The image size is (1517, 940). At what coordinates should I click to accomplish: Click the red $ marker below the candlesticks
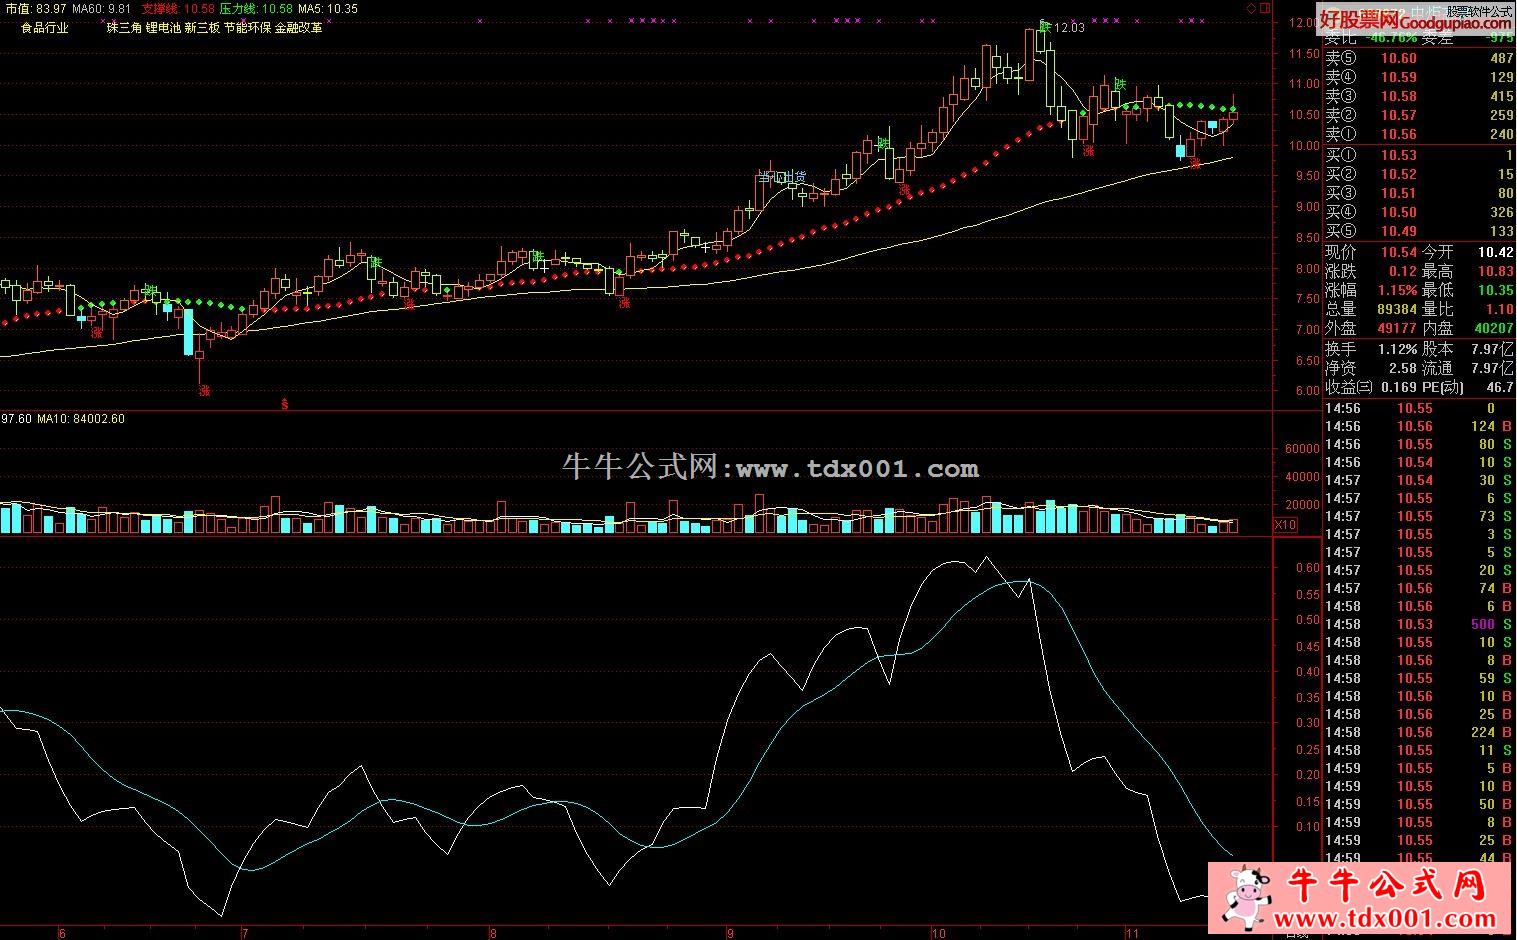(x=285, y=404)
